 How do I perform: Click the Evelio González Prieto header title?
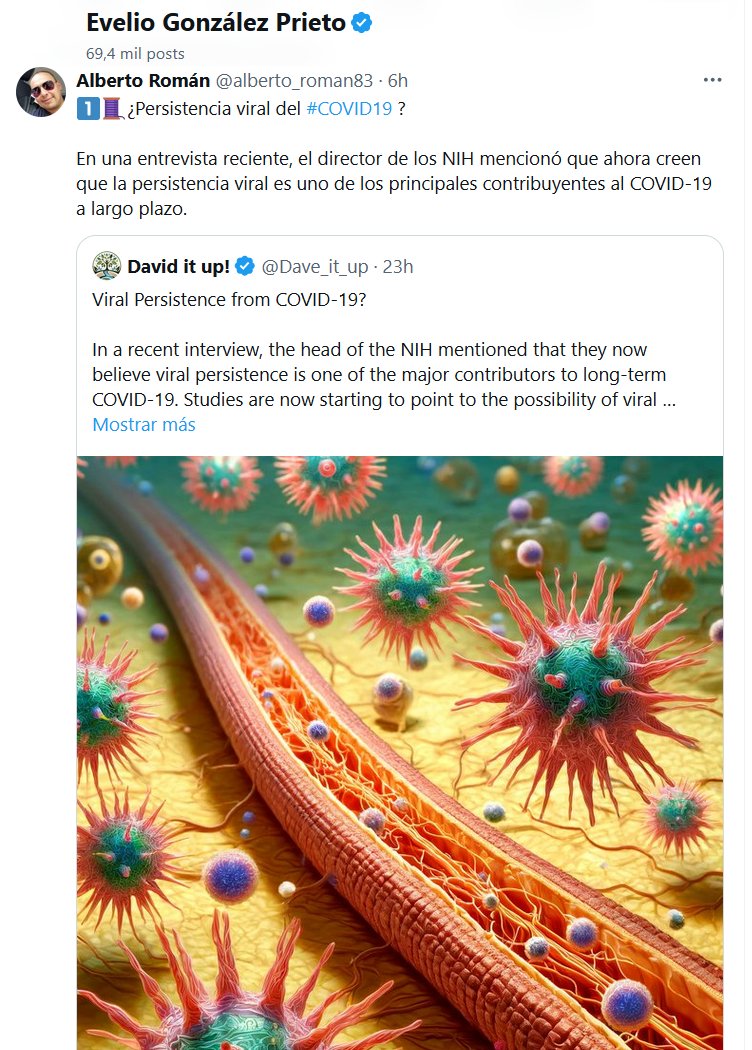pos(216,23)
